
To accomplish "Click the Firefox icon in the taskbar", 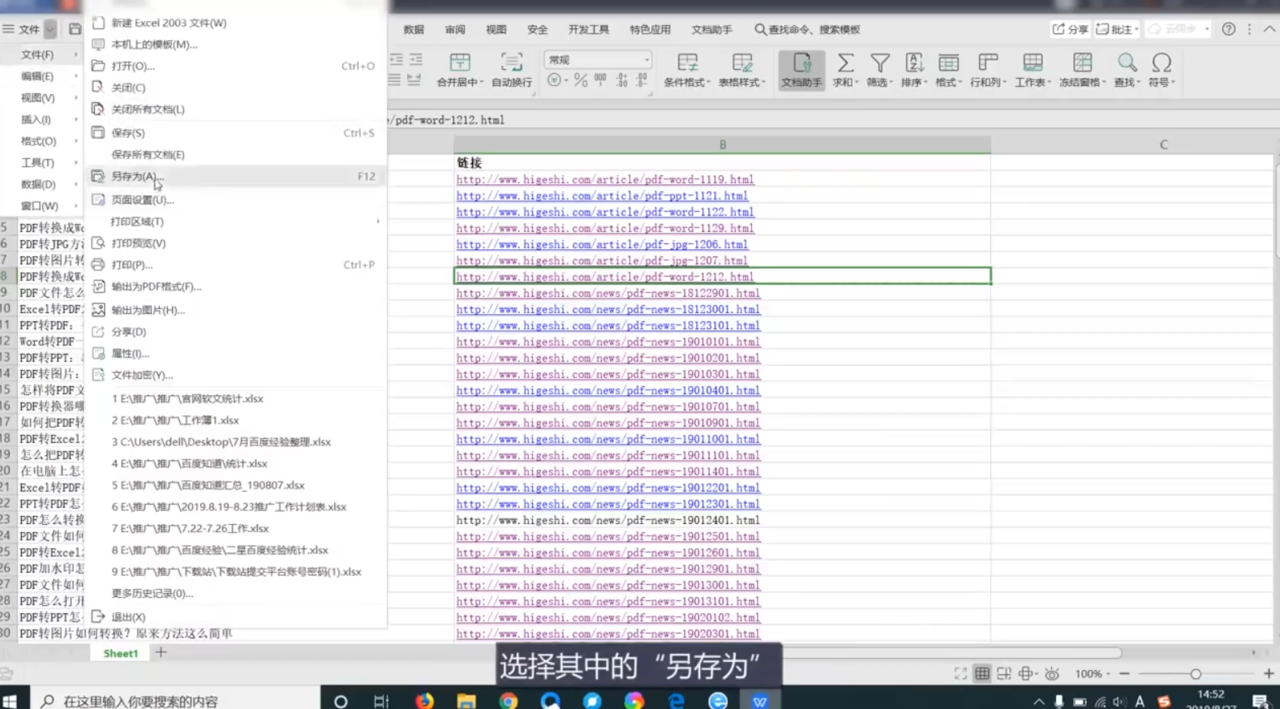I will [x=425, y=701].
